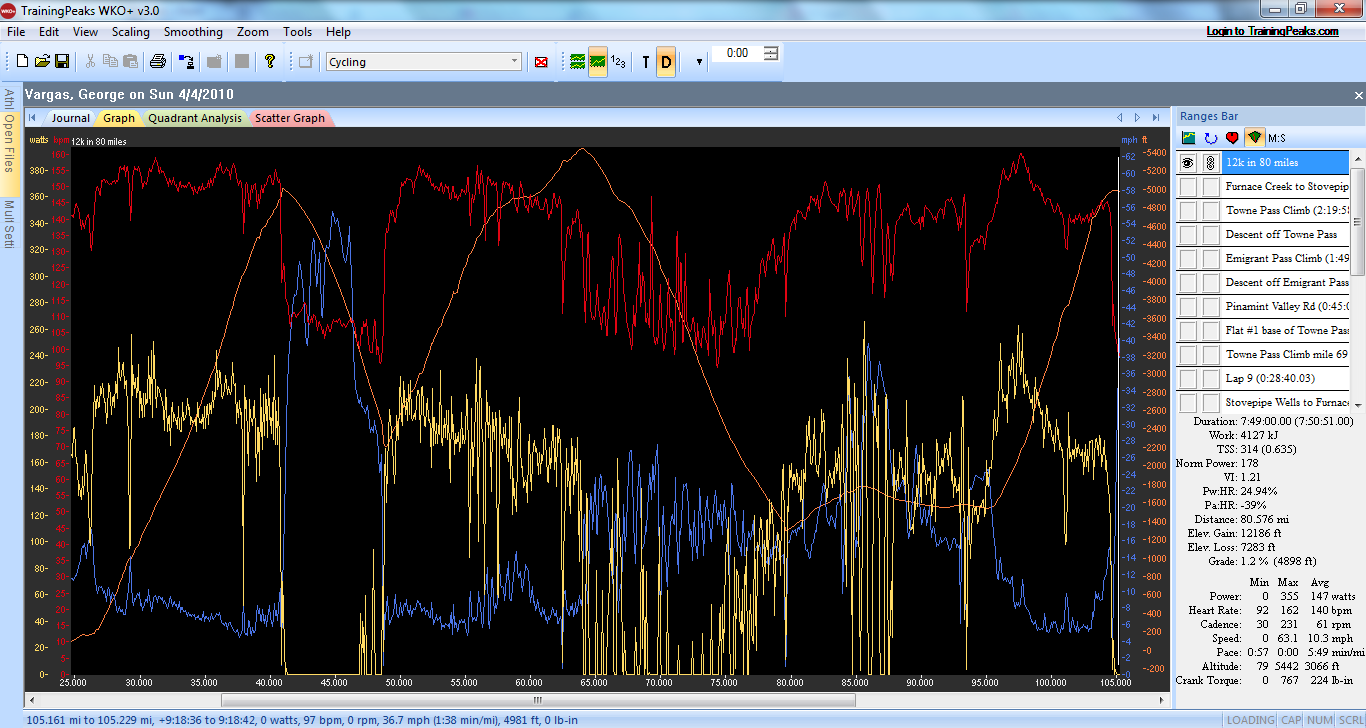
Task: Click the yellow question mark help icon
Action: (269, 62)
